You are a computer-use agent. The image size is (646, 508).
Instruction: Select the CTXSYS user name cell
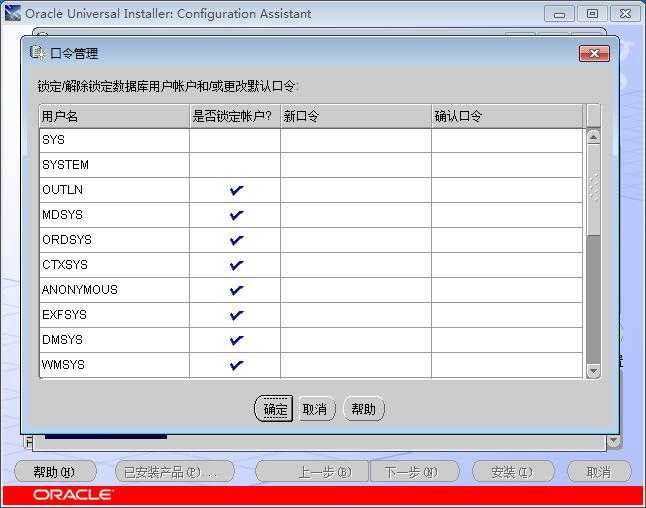point(114,265)
